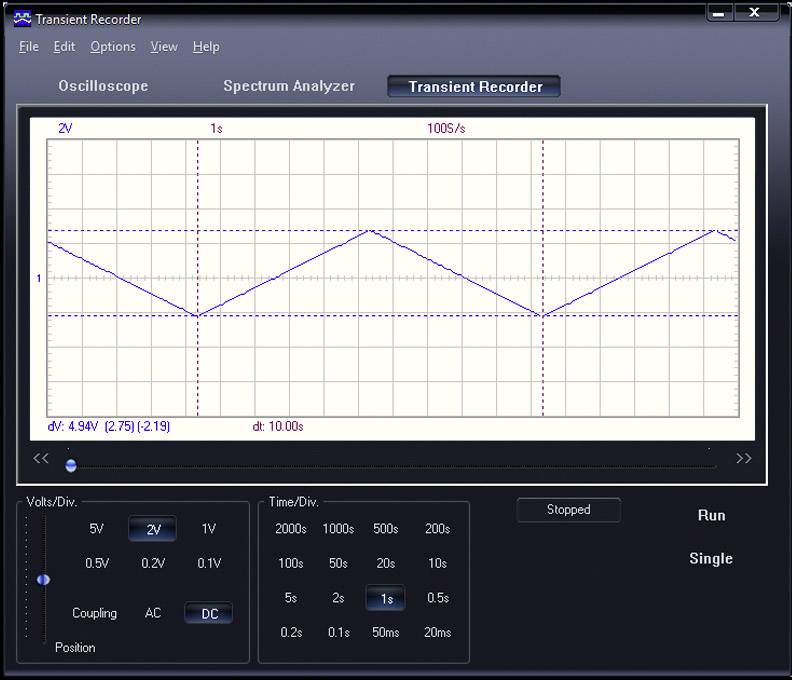792x680 pixels.
Task: Click the Stopped status indicator
Action: pyautogui.click(x=568, y=510)
